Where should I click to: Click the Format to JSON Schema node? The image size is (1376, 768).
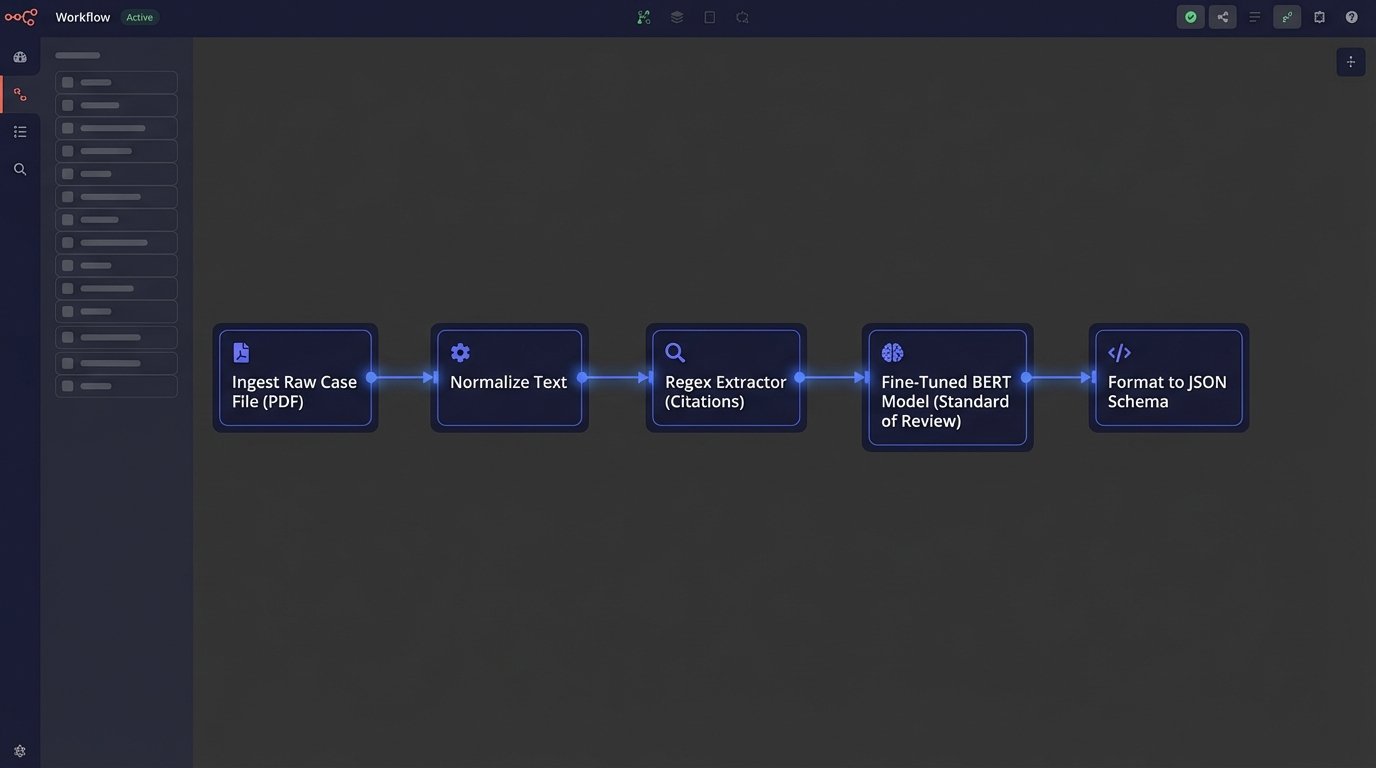tap(1168, 378)
